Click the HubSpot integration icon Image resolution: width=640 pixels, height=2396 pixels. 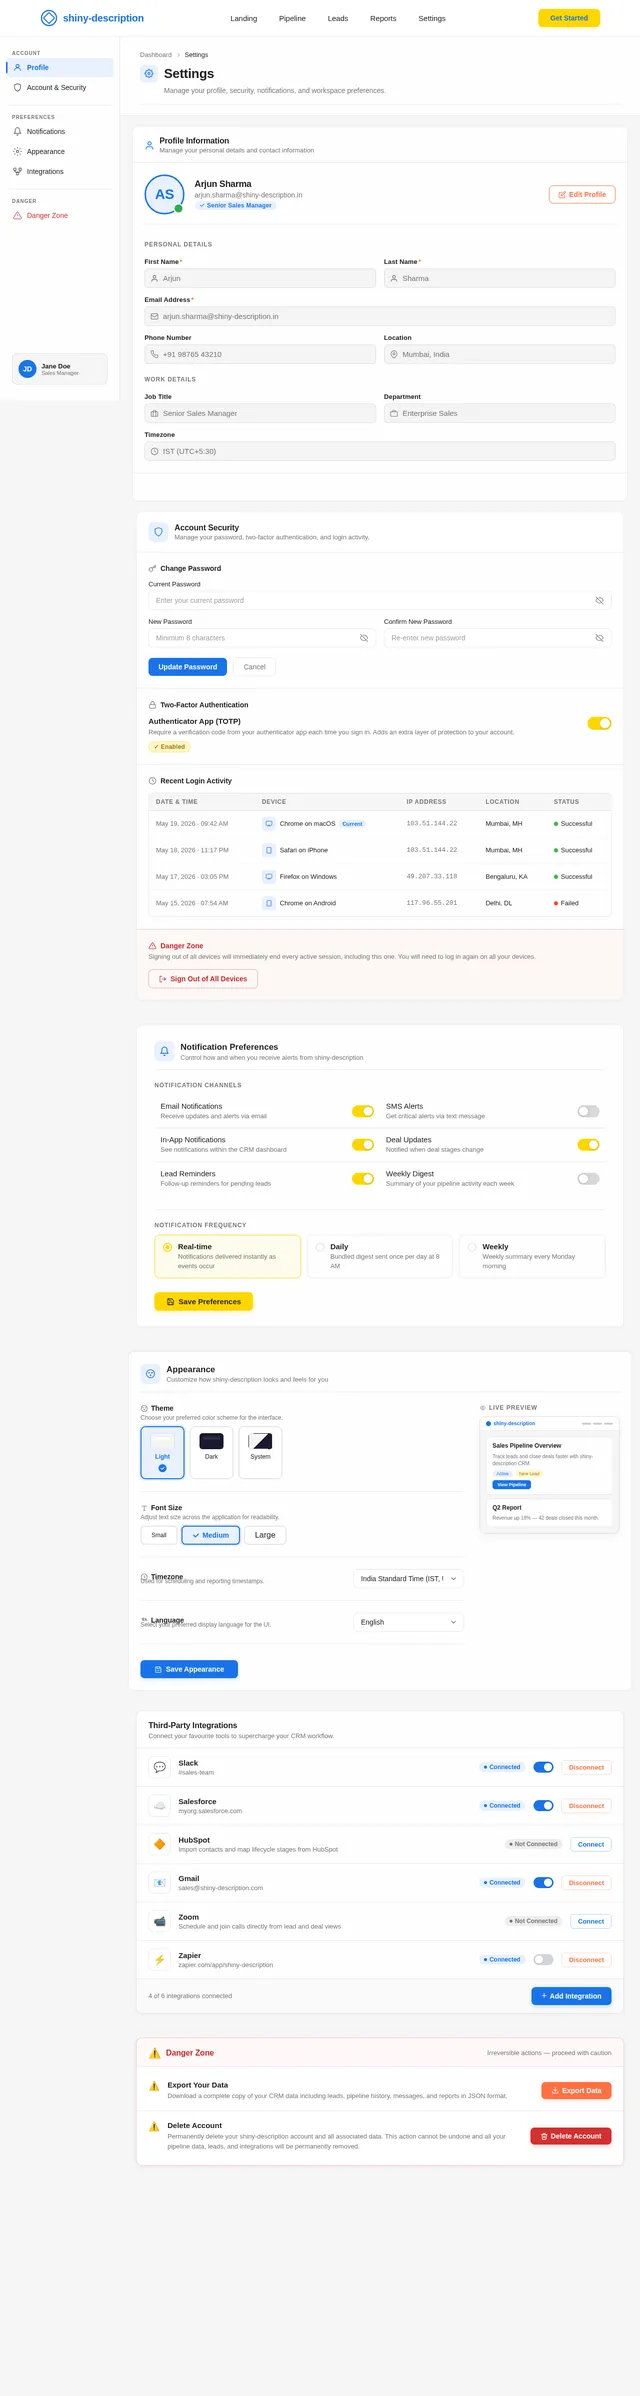click(x=159, y=1844)
